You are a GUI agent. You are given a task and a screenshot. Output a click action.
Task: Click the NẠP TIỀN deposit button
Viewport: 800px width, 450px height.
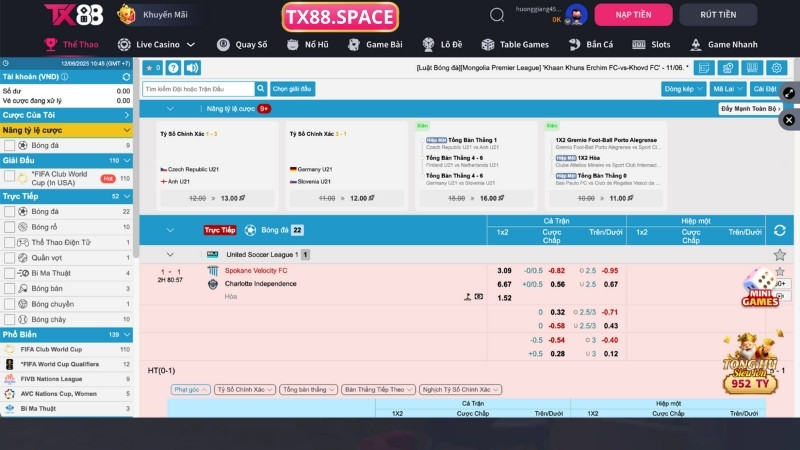point(633,15)
